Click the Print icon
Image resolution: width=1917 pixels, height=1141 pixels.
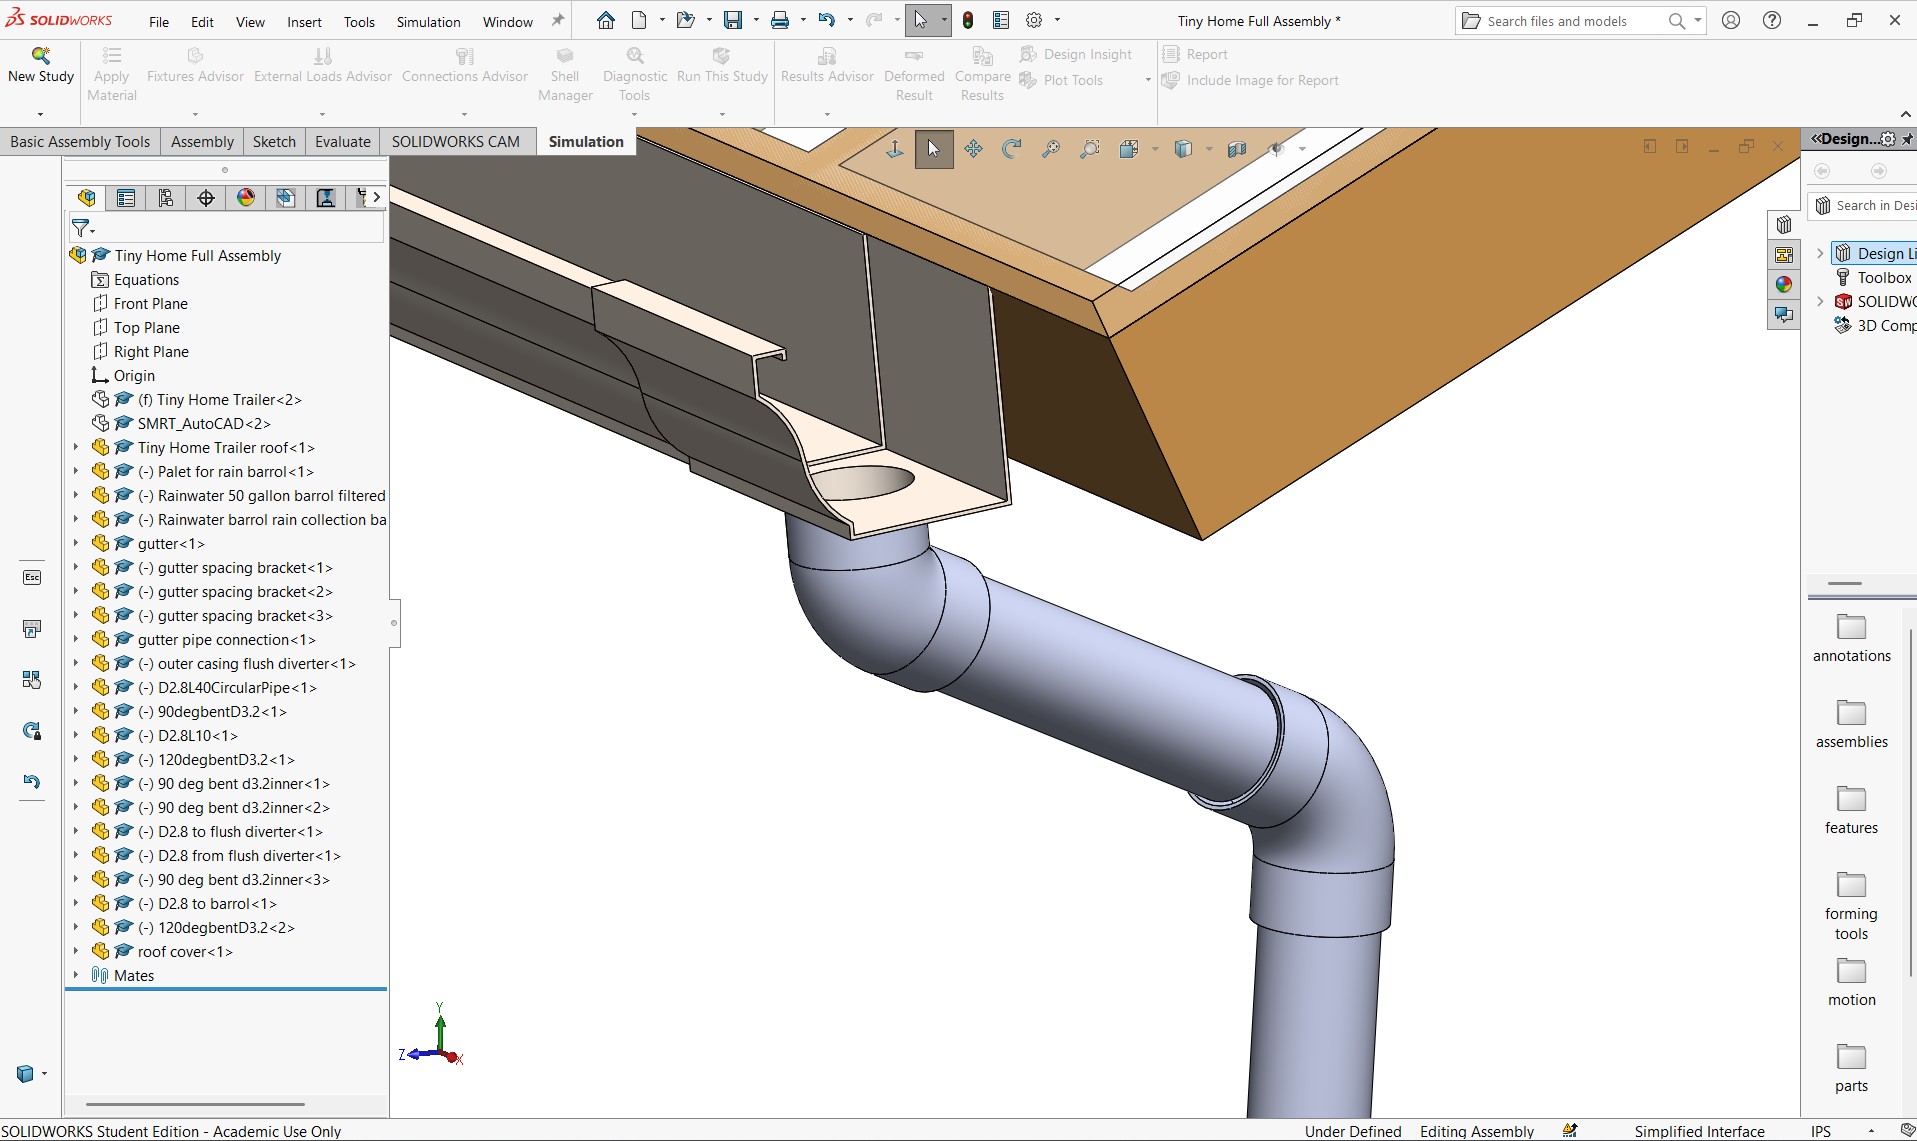click(780, 21)
